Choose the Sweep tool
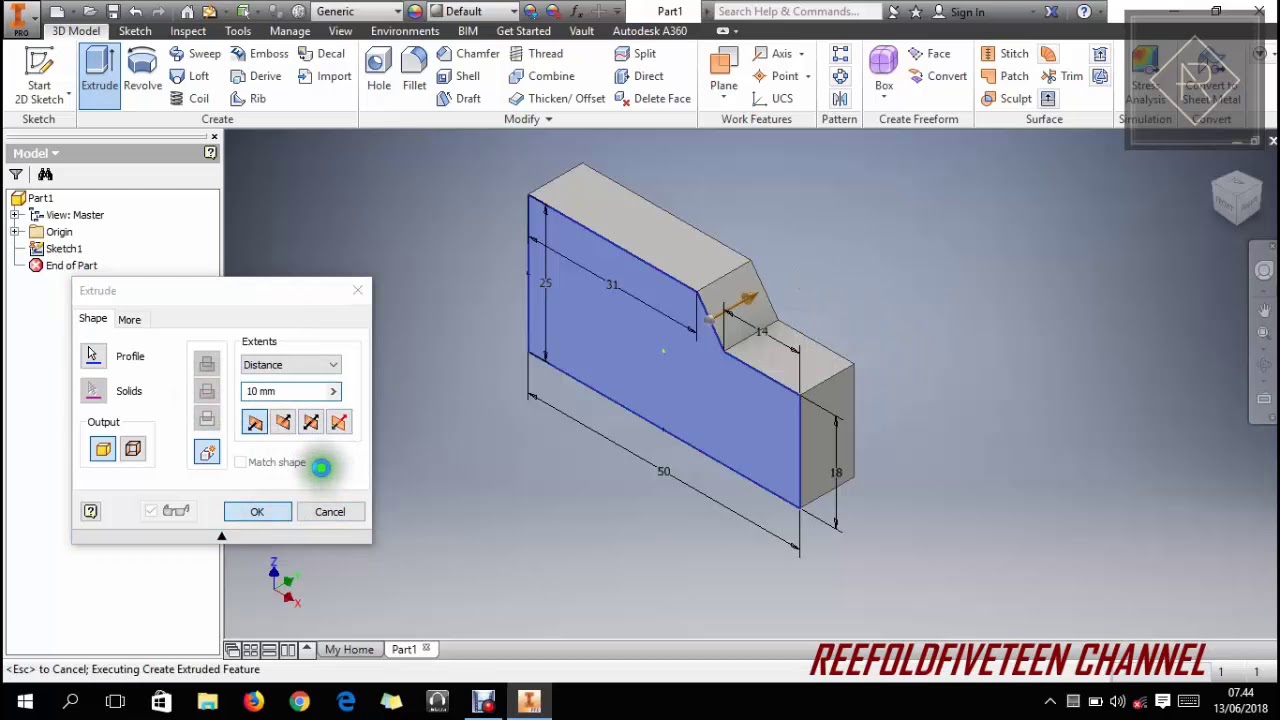This screenshot has height=720, width=1280. pyautogui.click(x=195, y=54)
